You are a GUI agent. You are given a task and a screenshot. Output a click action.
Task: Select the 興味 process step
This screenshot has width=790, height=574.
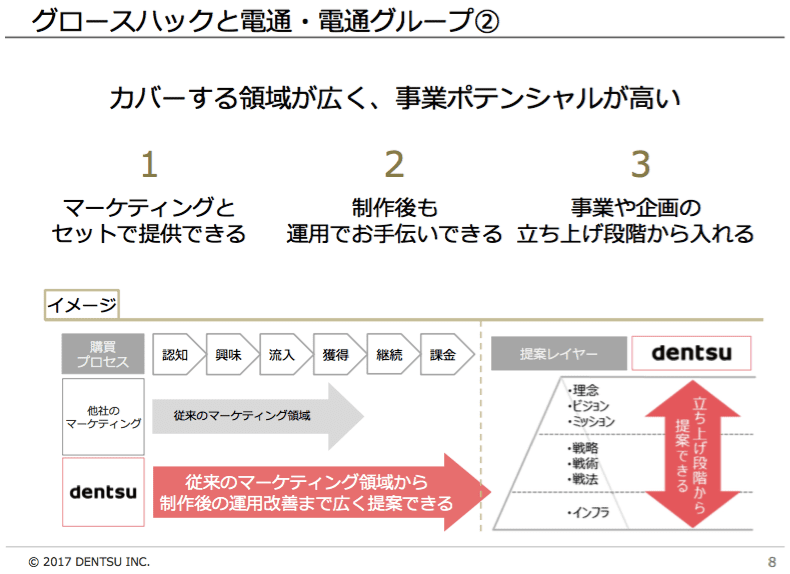coord(232,354)
